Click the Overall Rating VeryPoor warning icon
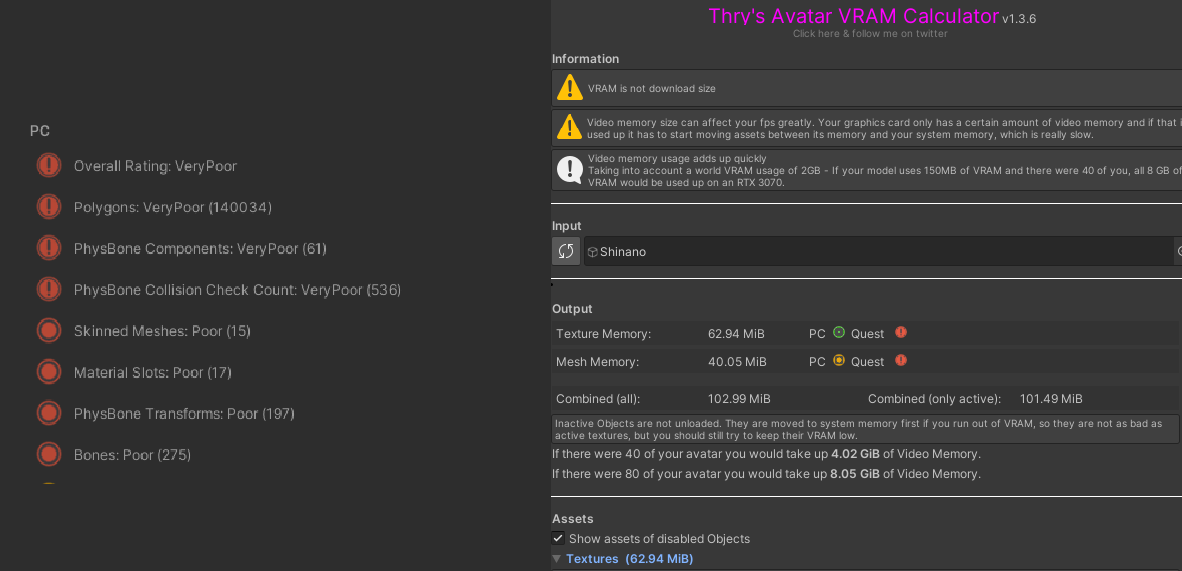 coord(49,165)
